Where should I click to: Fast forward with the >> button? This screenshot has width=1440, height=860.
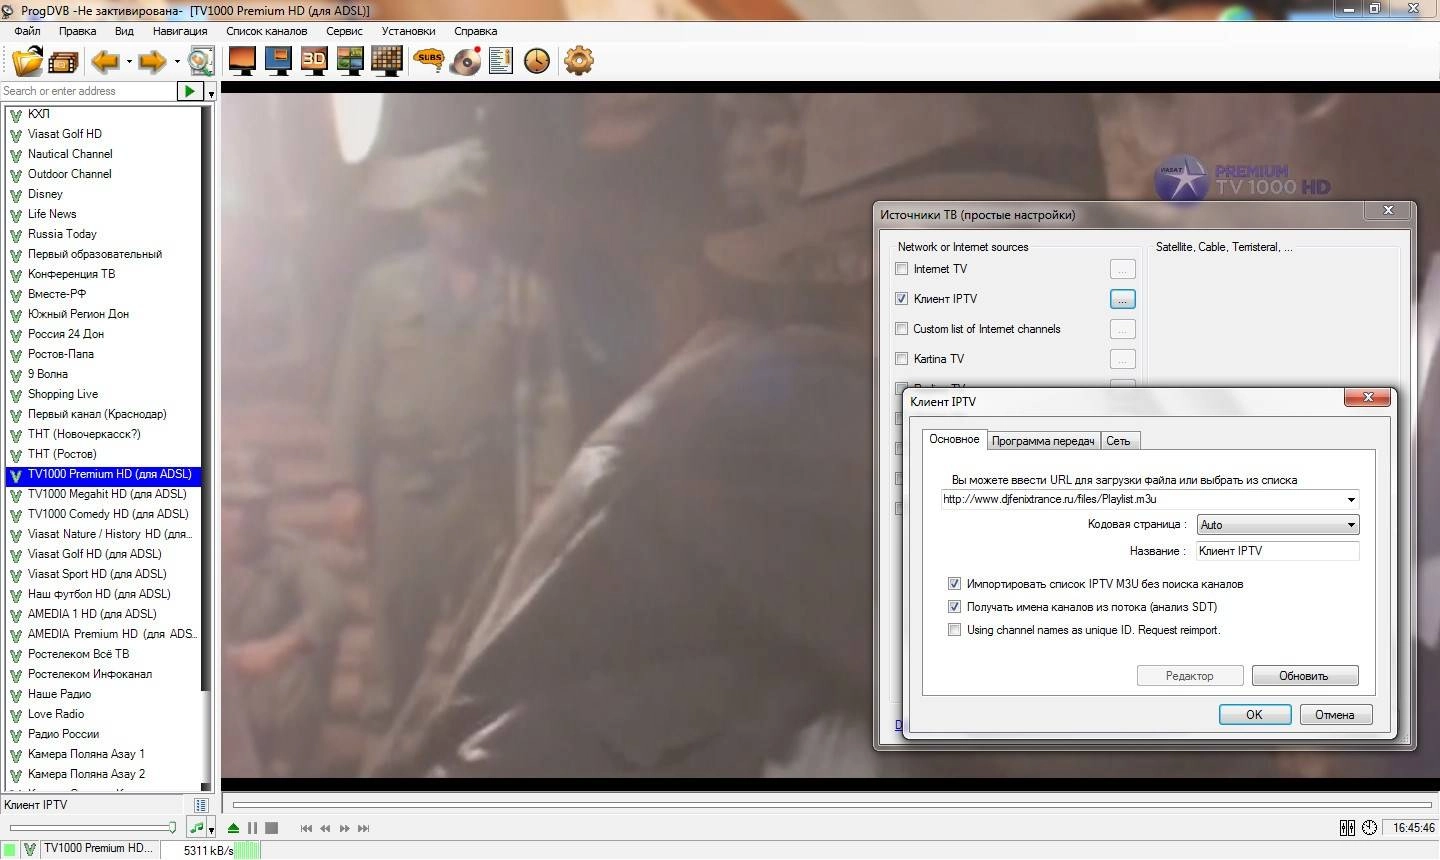(344, 828)
